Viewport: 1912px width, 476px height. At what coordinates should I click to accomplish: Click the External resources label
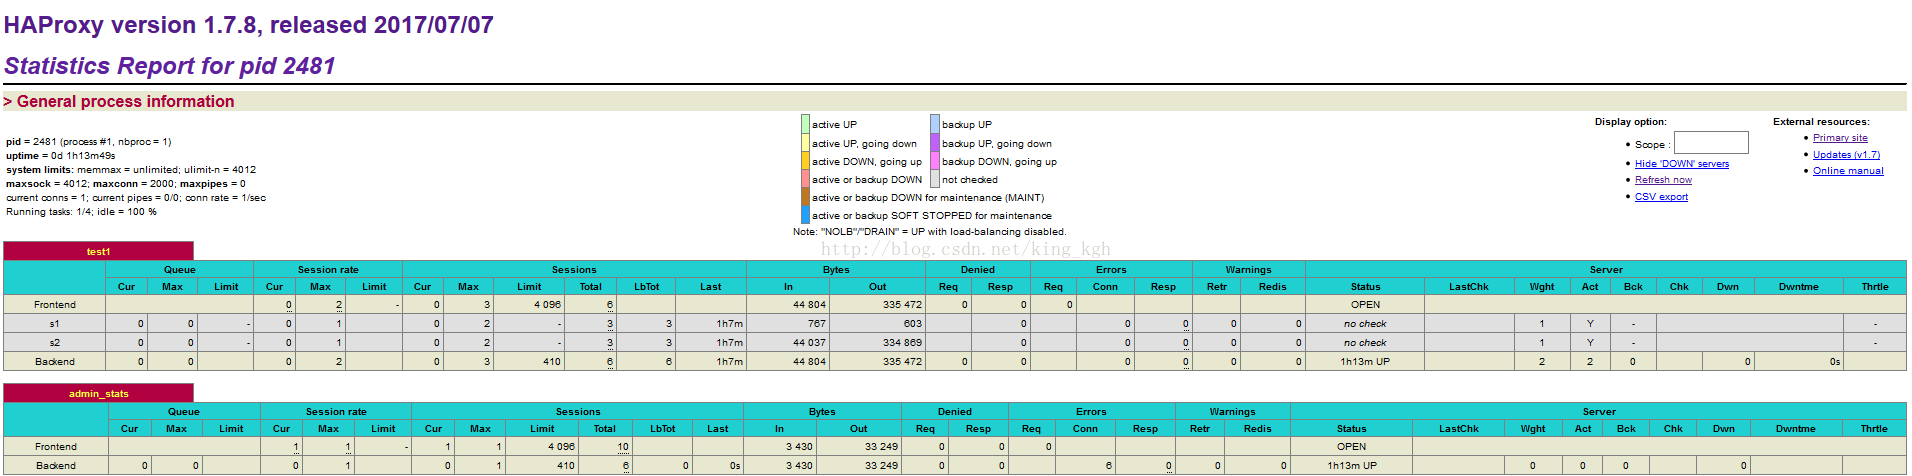pyautogui.click(x=1821, y=122)
